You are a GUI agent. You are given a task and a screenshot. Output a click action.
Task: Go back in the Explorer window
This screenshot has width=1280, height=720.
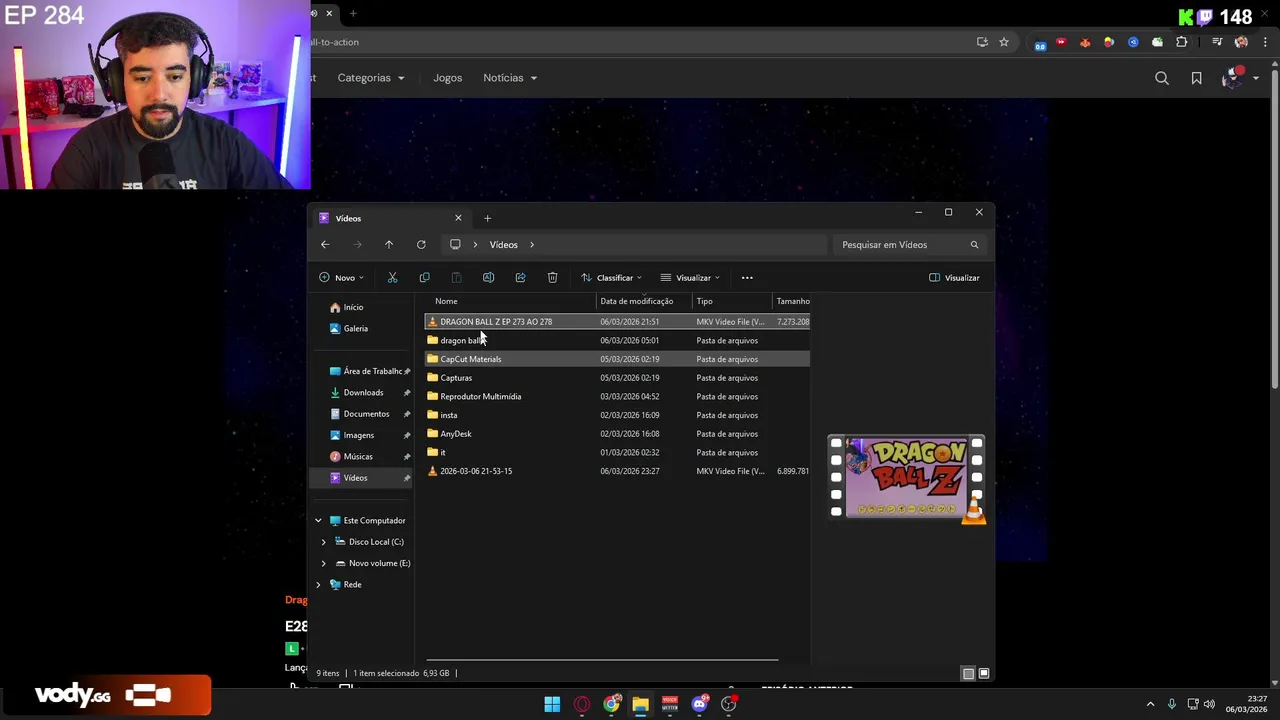[x=325, y=244]
